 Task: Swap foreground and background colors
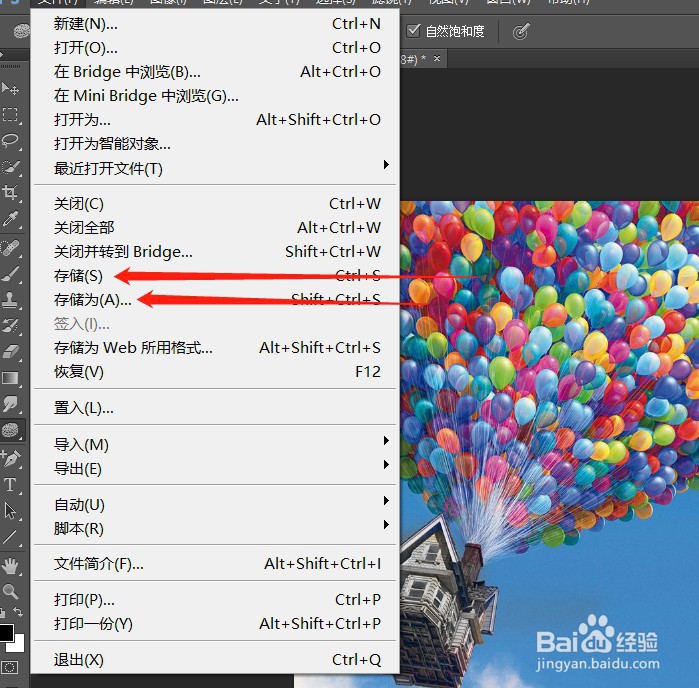coord(18,612)
